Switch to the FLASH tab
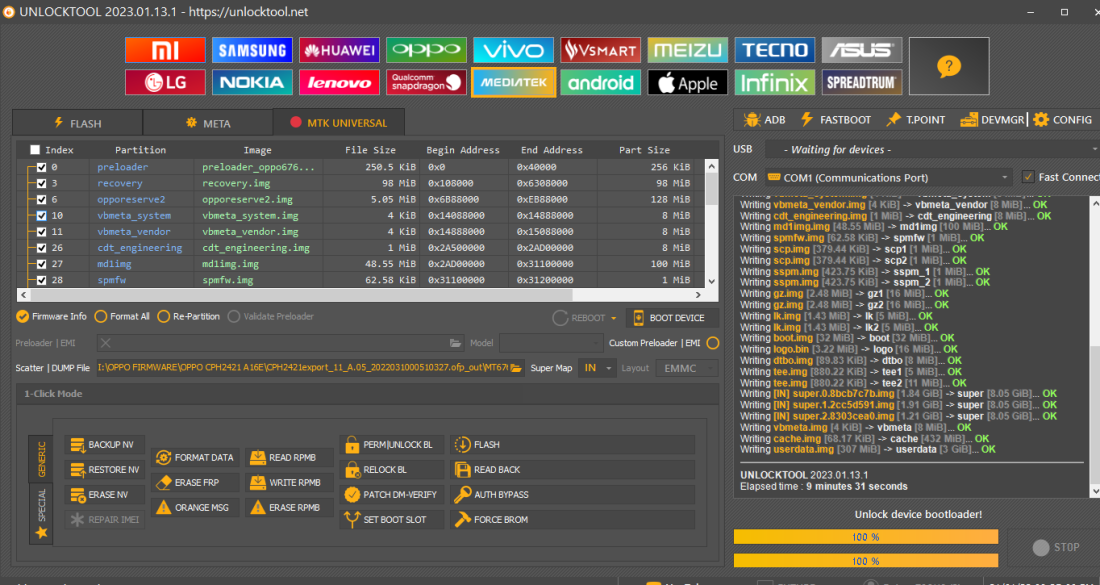The width and height of the screenshot is (1100, 585). click(77, 123)
